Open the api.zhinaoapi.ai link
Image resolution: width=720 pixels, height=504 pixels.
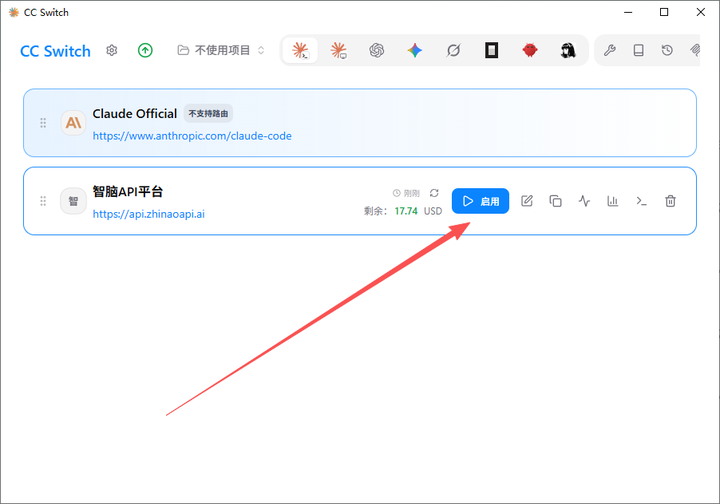pyautogui.click(x=149, y=214)
